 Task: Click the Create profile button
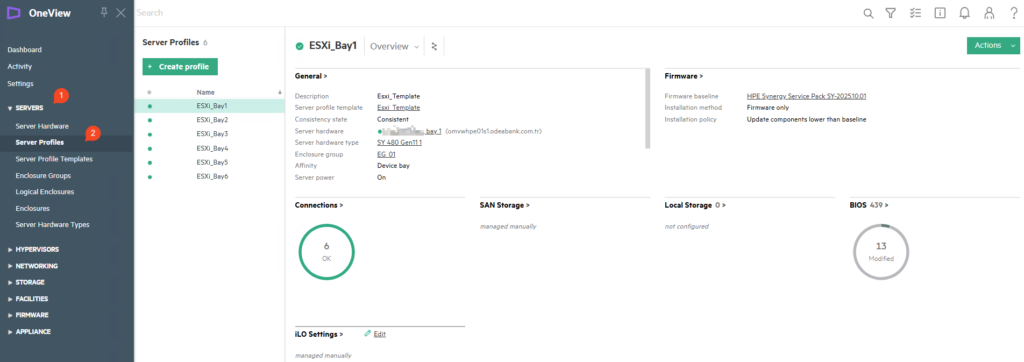(180, 67)
